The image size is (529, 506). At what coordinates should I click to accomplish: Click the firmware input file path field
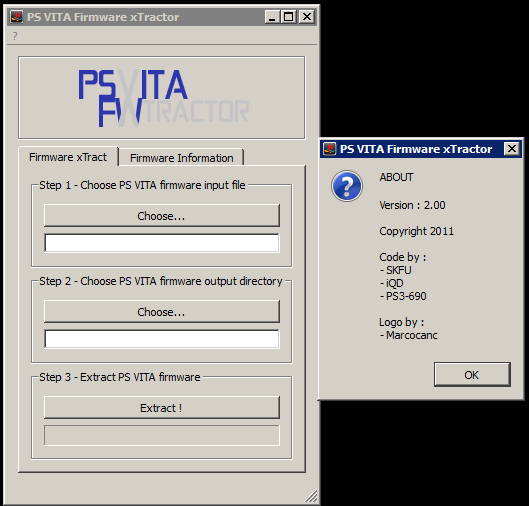coord(162,243)
